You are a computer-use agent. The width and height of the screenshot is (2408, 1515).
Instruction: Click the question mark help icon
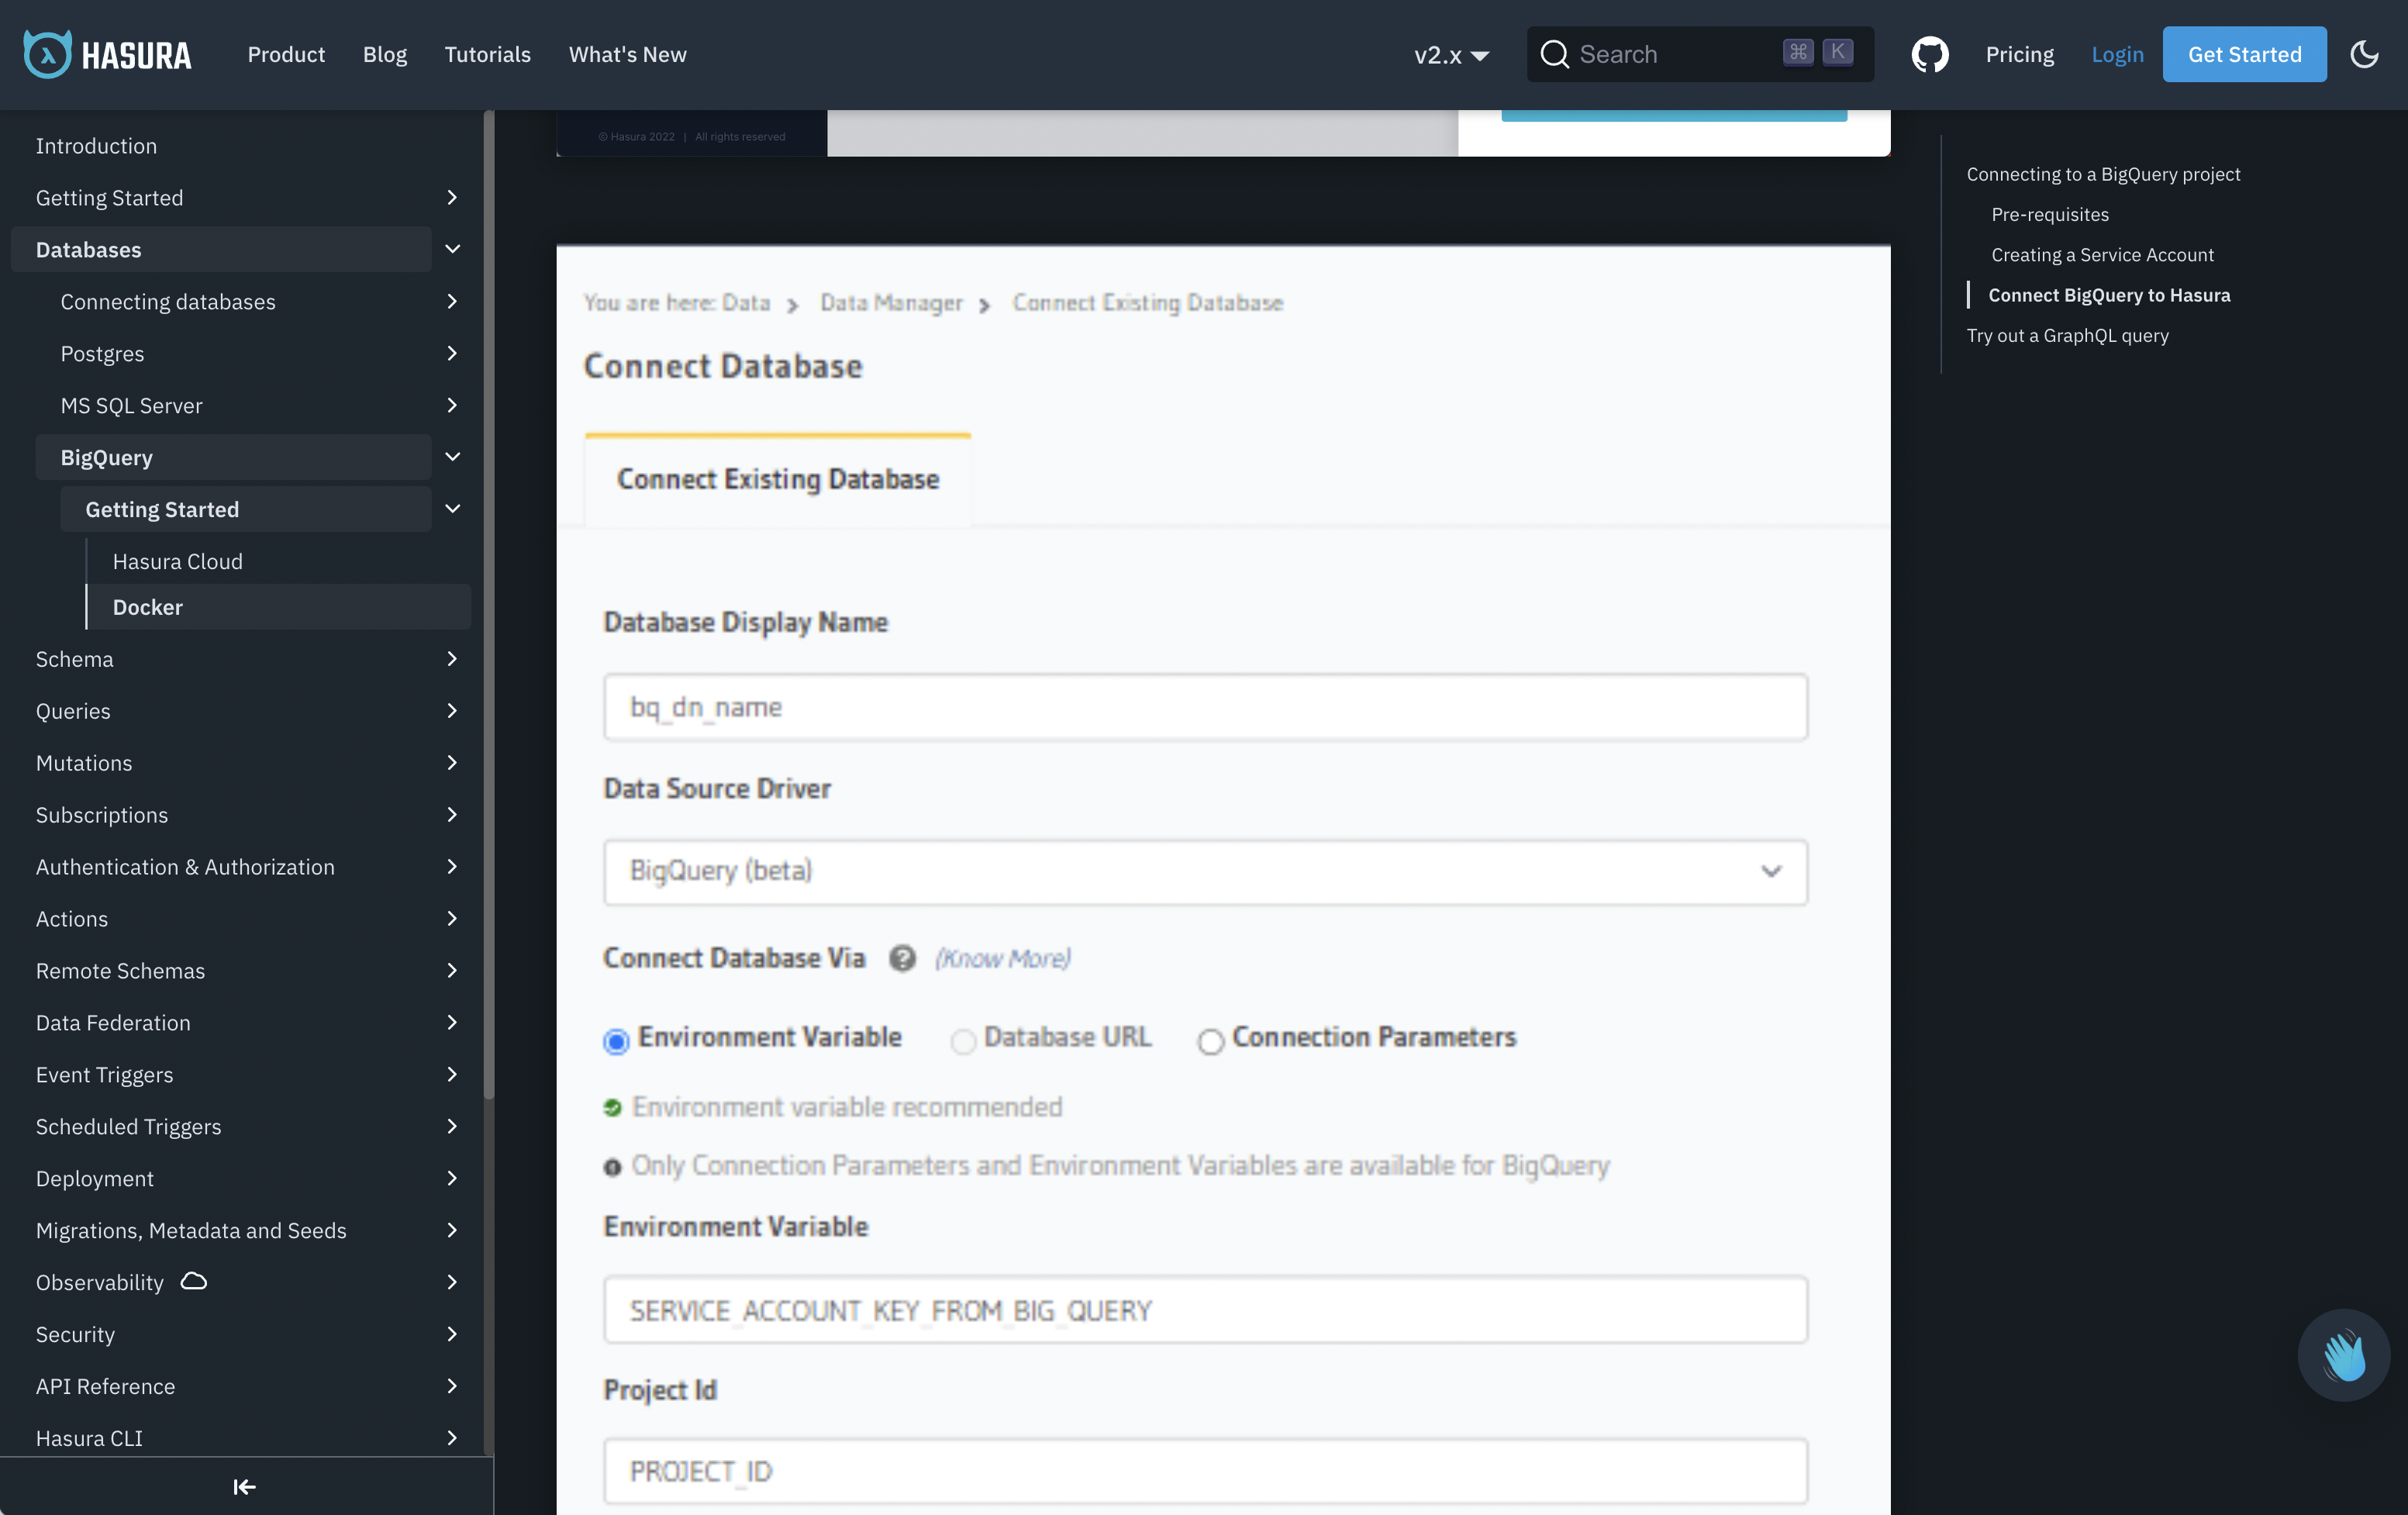pyautogui.click(x=902, y=958)
